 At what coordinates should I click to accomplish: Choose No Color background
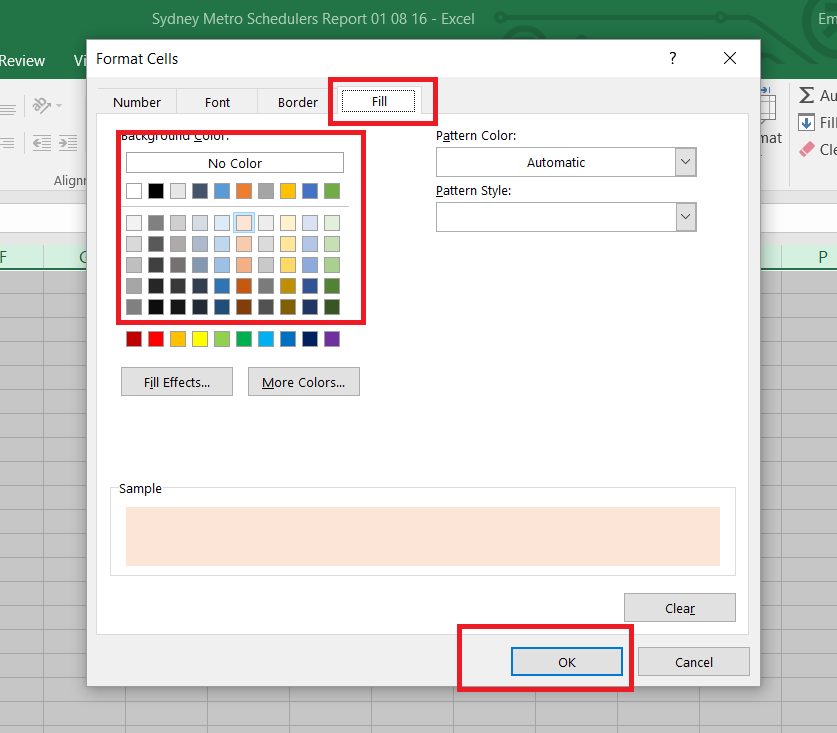tap(235, 163)
